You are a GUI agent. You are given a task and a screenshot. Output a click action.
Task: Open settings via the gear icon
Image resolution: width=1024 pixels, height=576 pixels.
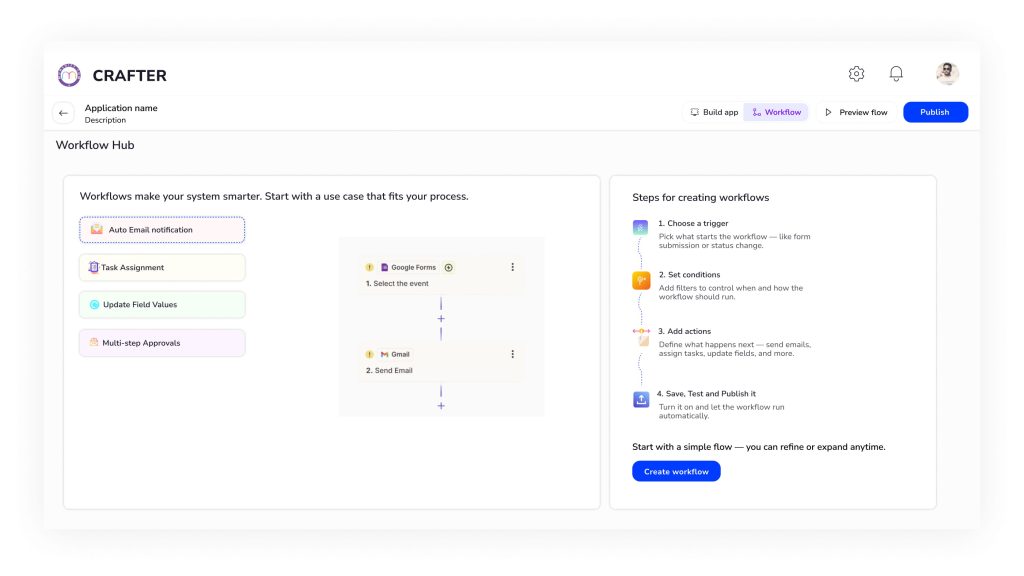pyautogui.click(x=856, y=74)
